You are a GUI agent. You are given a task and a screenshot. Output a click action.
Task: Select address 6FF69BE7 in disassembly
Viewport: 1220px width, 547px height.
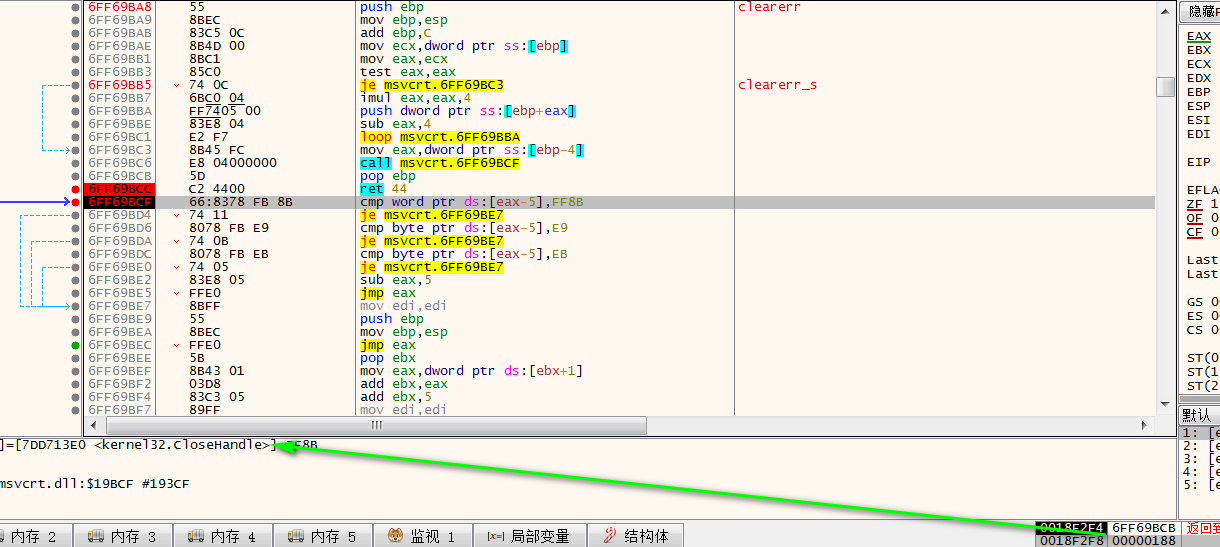(x=120, y=306)
